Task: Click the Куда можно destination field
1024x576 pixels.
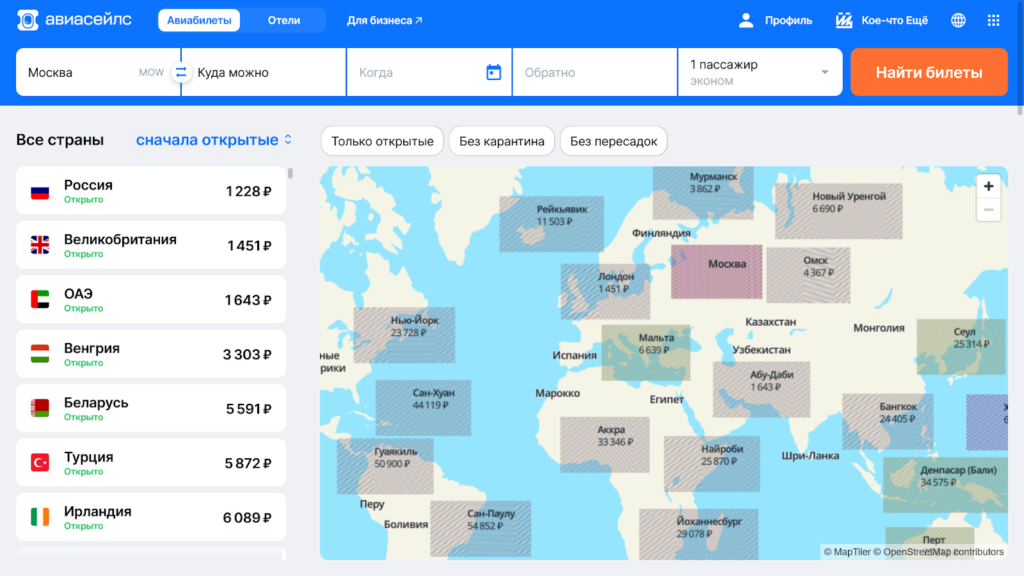Action: pyautogui.click(x=266, y=72)
